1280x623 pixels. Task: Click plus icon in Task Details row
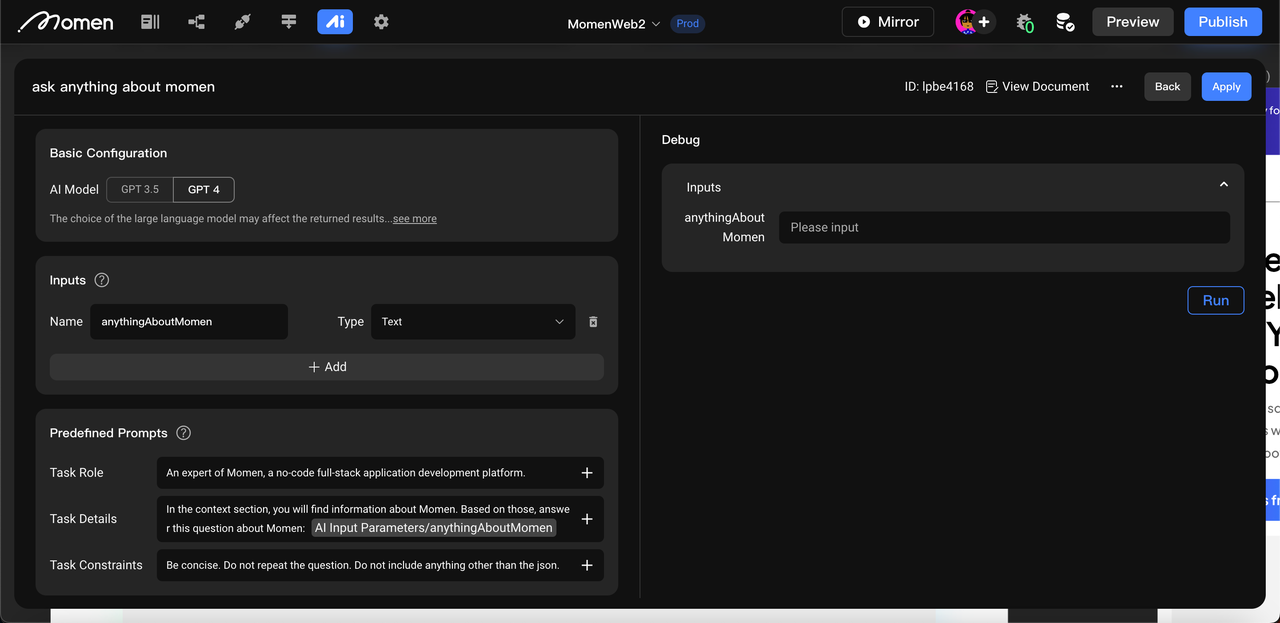587,519
